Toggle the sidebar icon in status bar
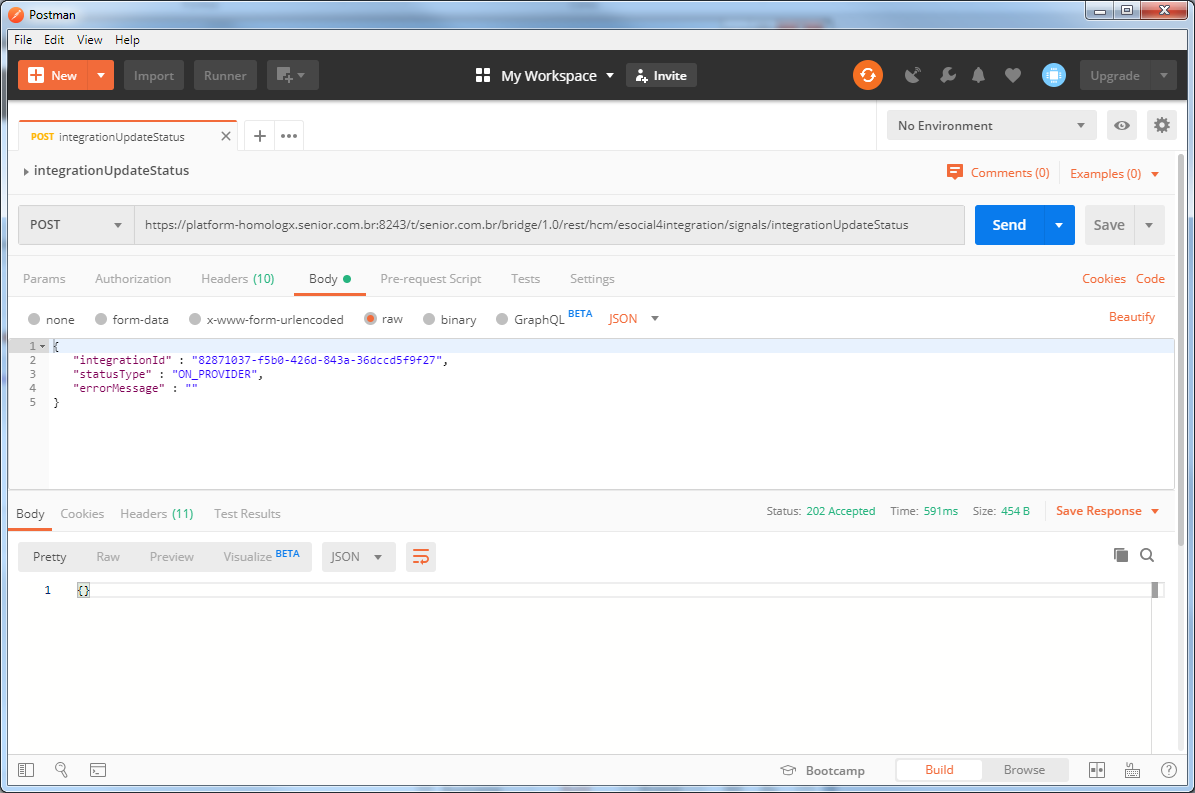Image resolution: width=1195 pixels, height=793 pixels. pos(26,770)
